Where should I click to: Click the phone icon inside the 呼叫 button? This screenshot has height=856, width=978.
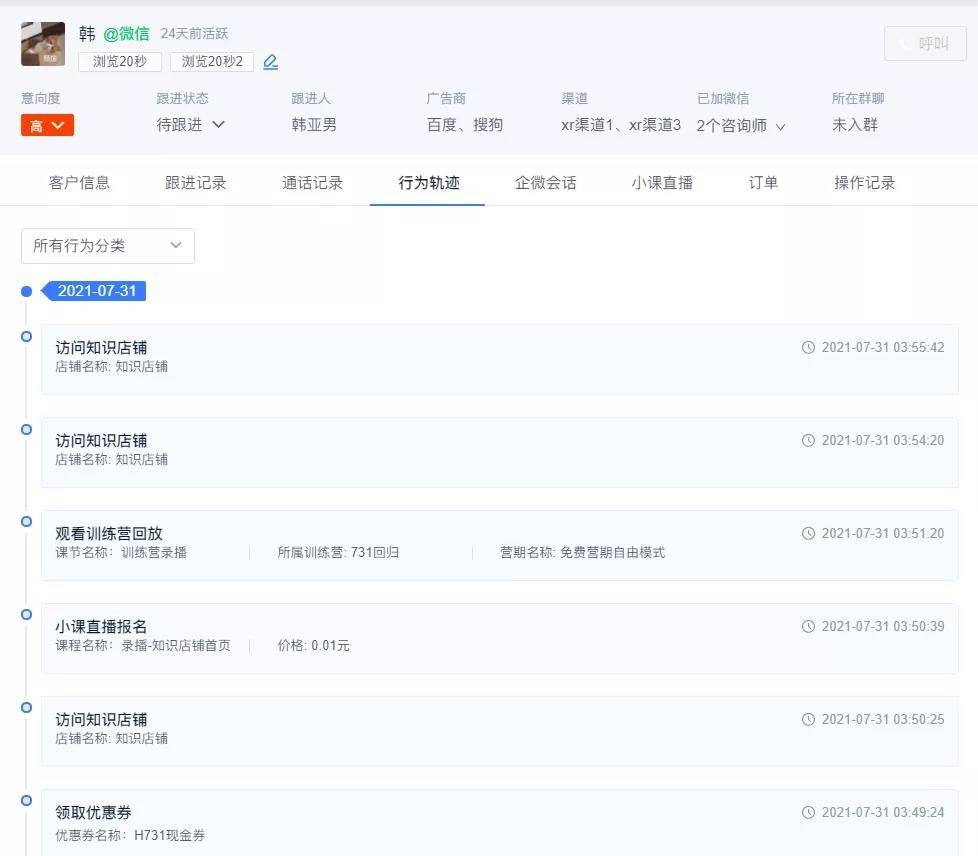(905, 43)
